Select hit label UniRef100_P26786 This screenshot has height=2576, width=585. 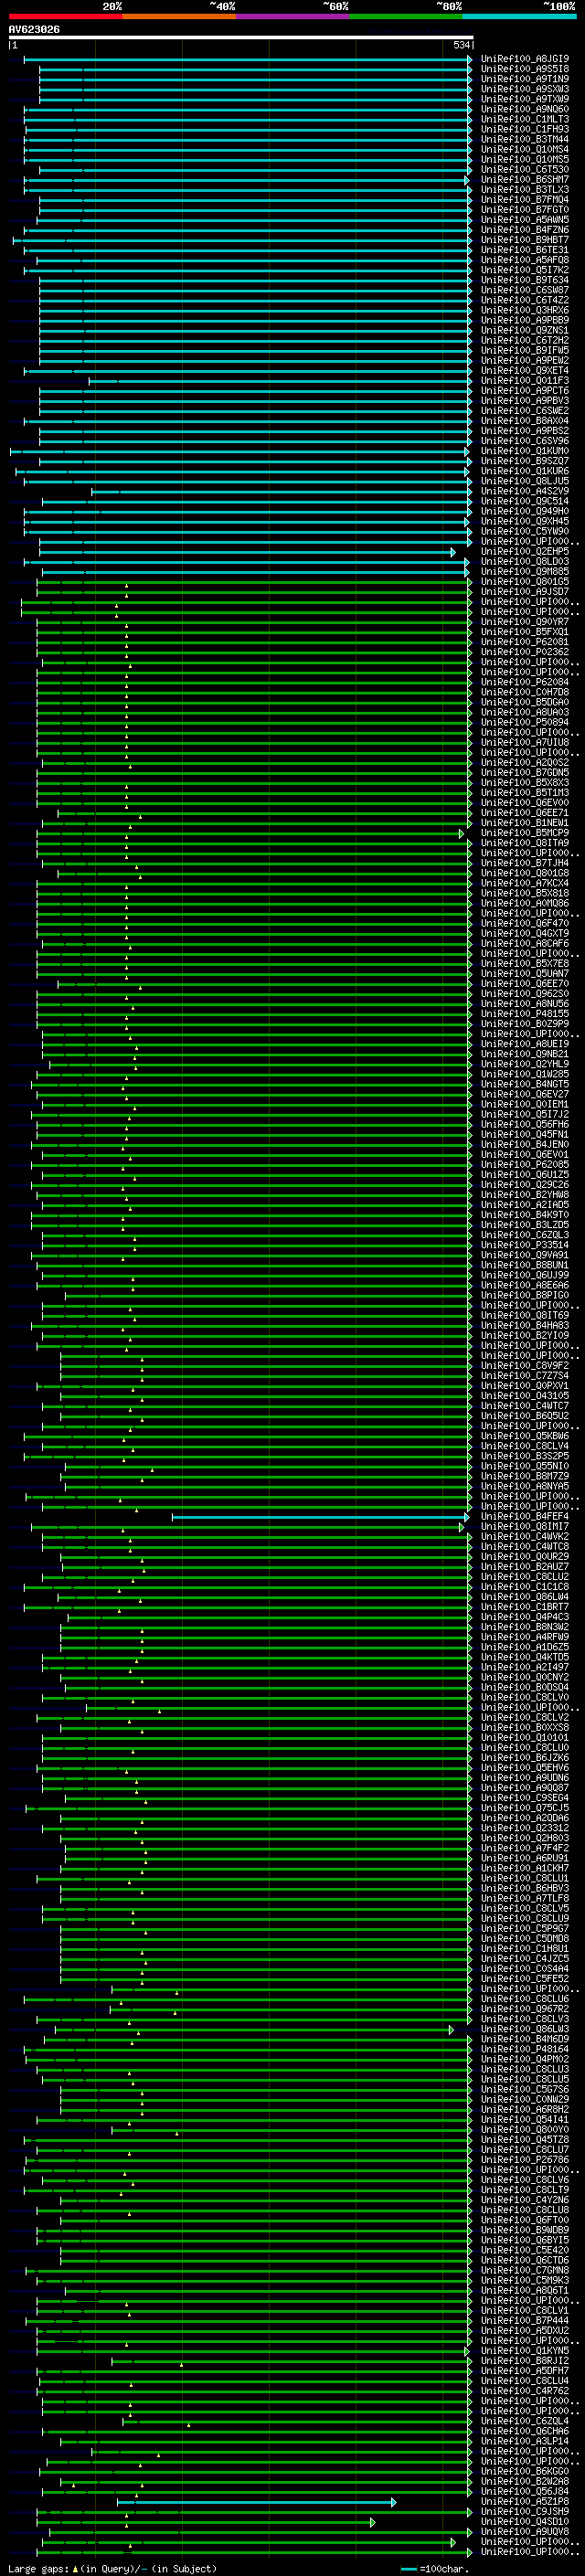(525, 2160)
